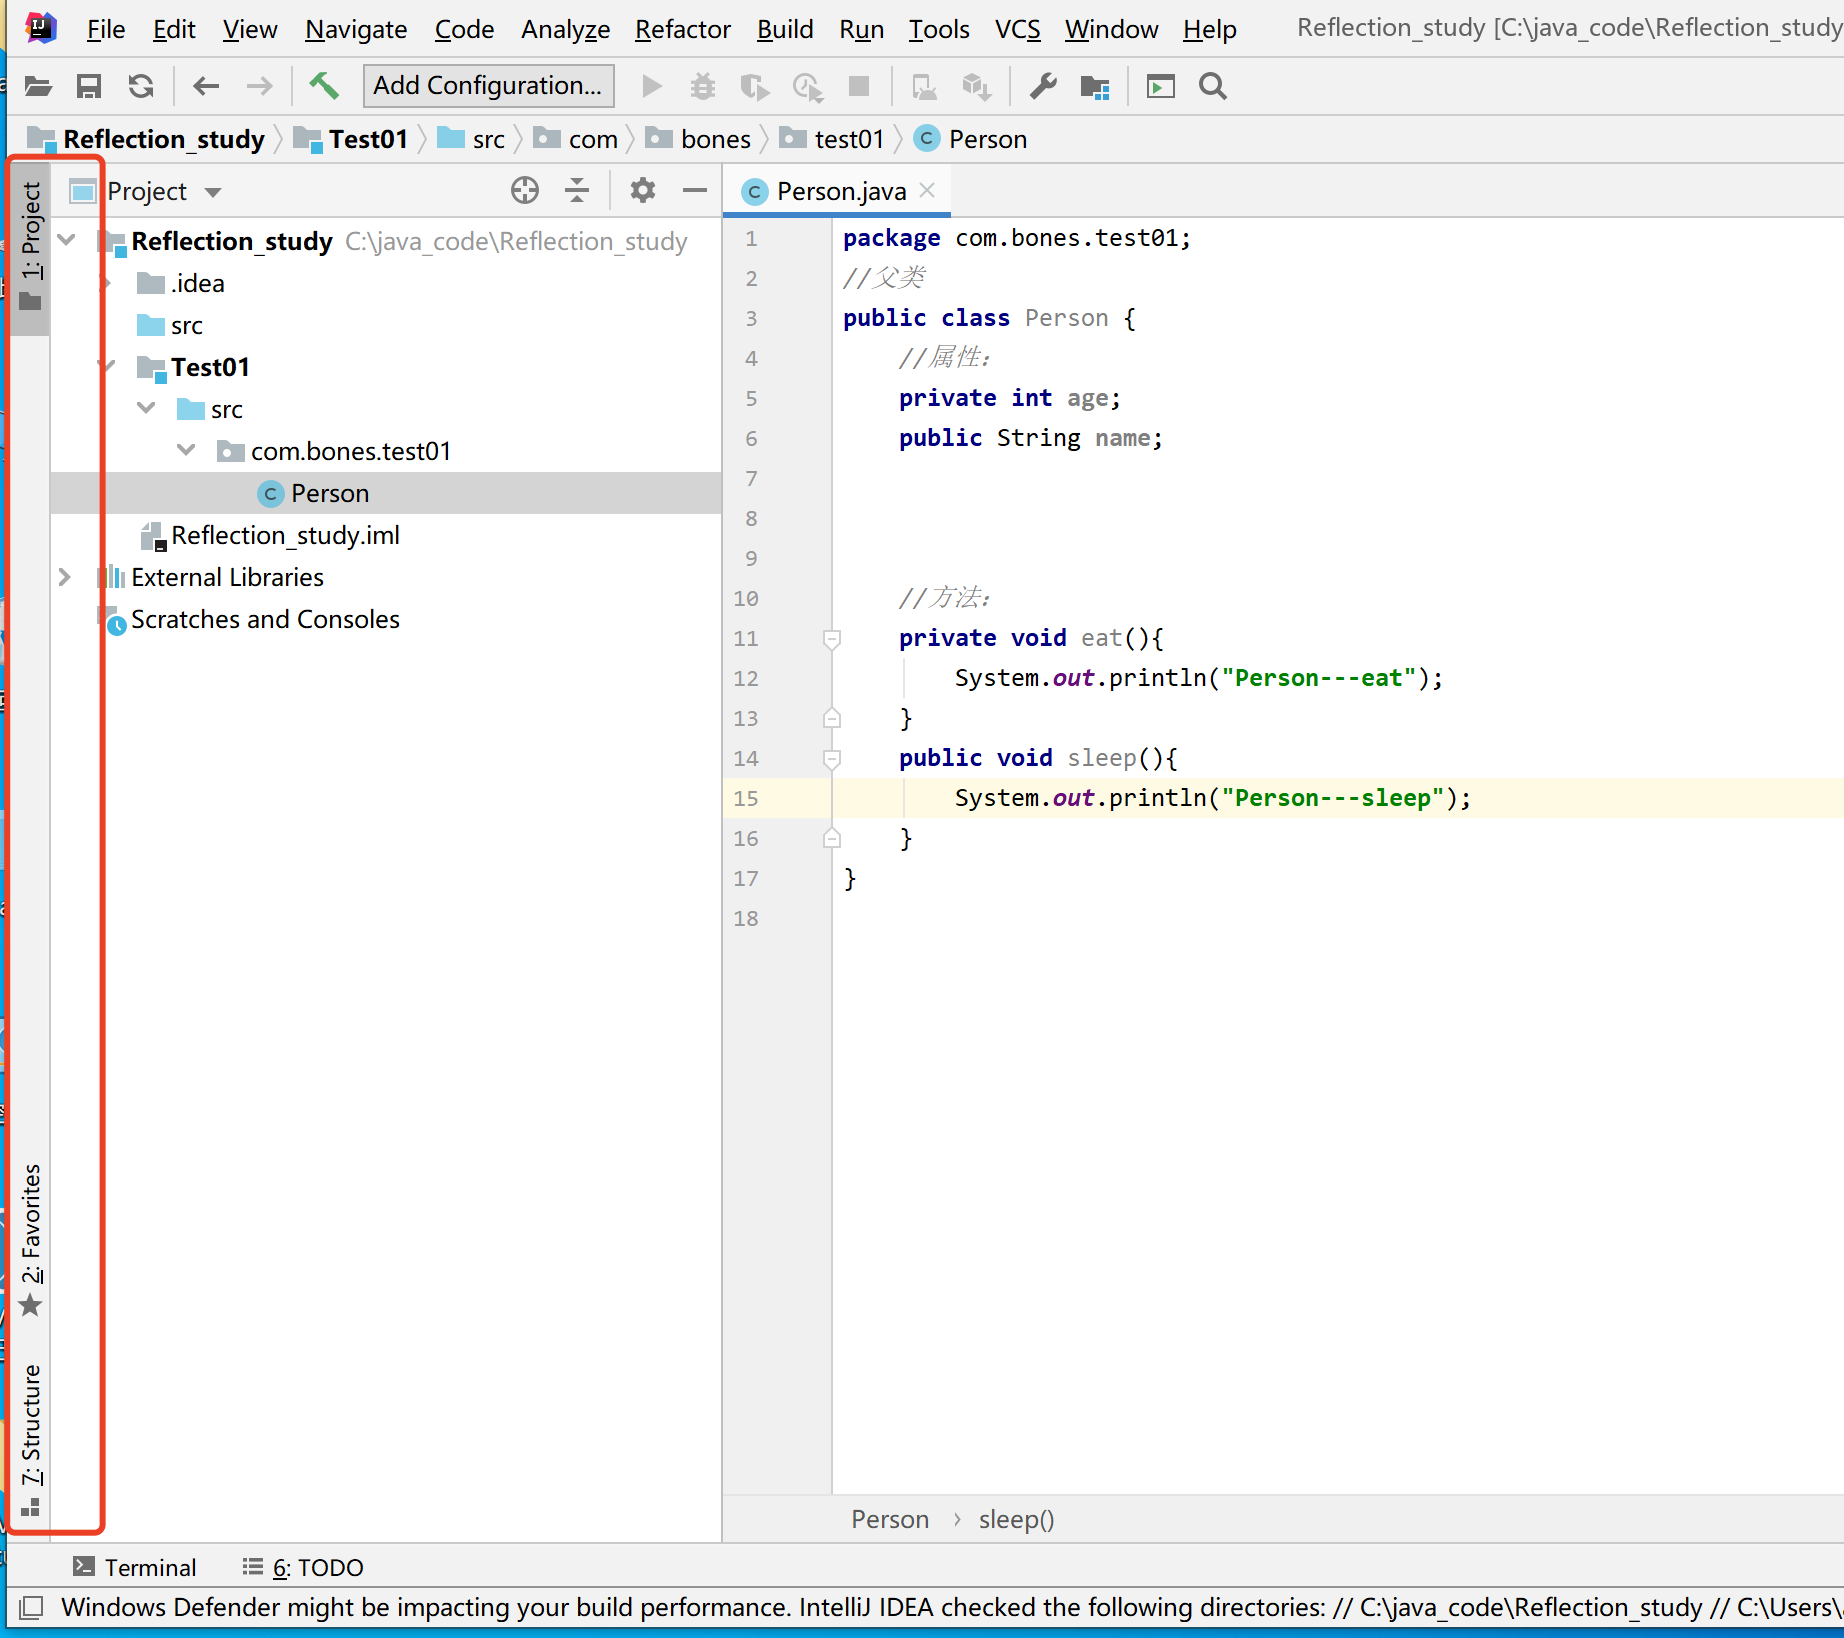Screen dimensions: 1844x1638
Task: Toggle the 1: Project tool window tab
Action: tap(31, 245)
